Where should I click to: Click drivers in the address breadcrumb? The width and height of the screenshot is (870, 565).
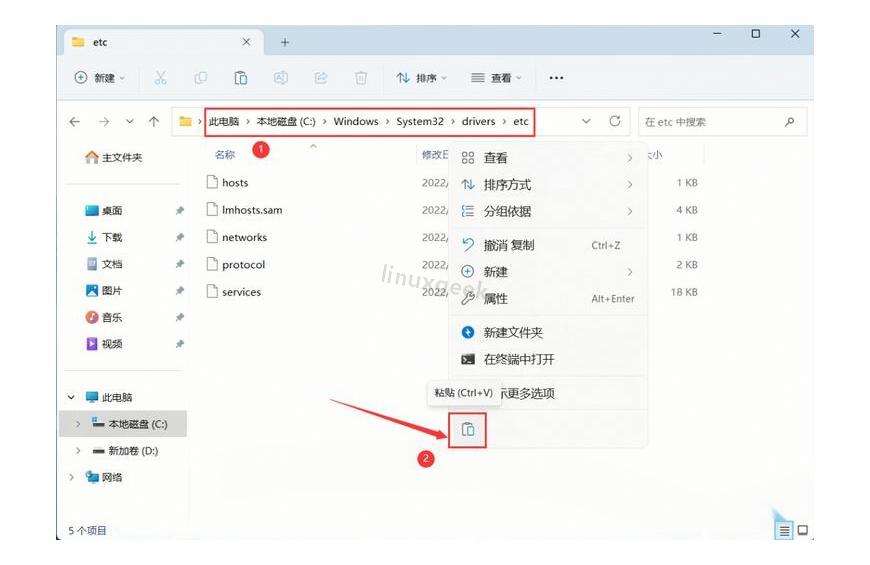478,122
